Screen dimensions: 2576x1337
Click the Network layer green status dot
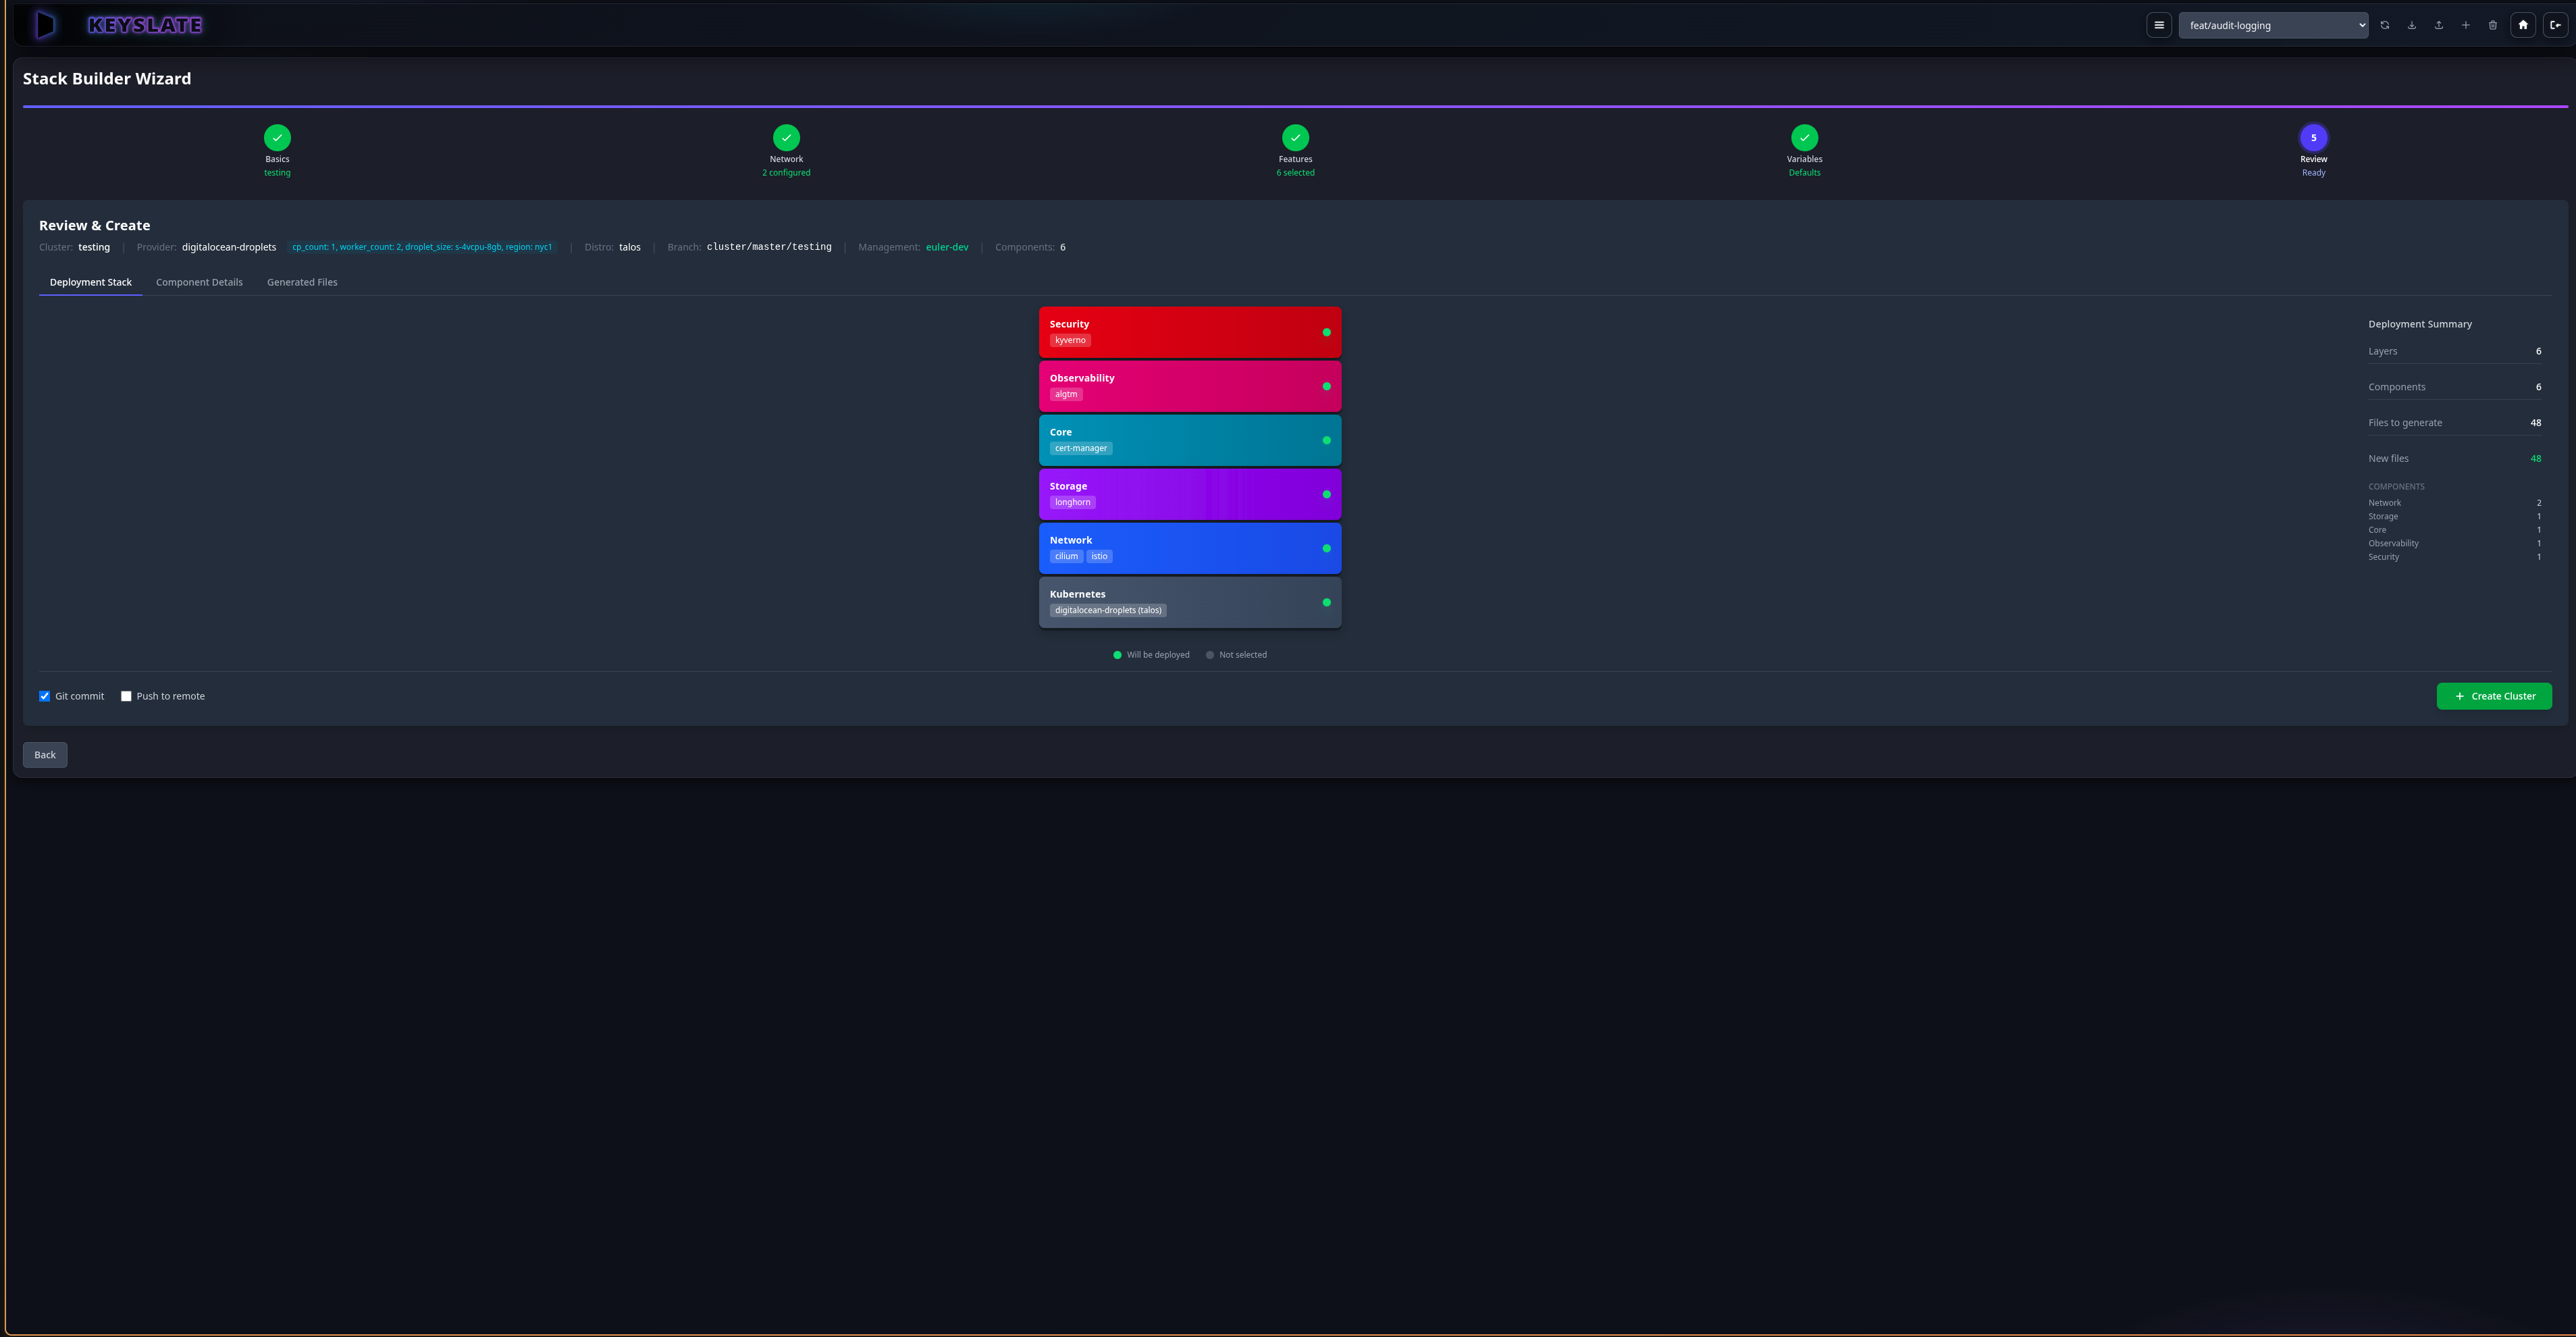(1327, 548)
